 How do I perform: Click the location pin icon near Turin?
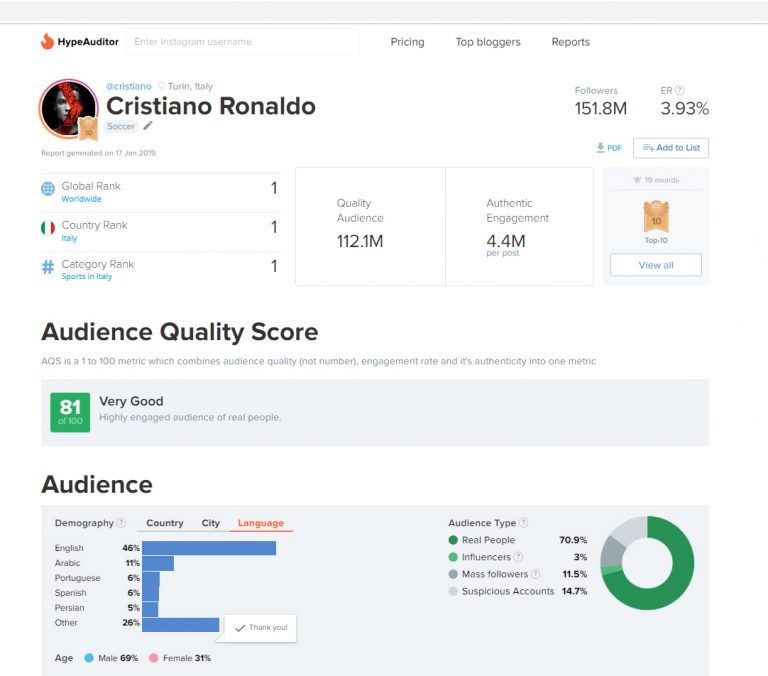pyautogui.click(x=161, y=86)
